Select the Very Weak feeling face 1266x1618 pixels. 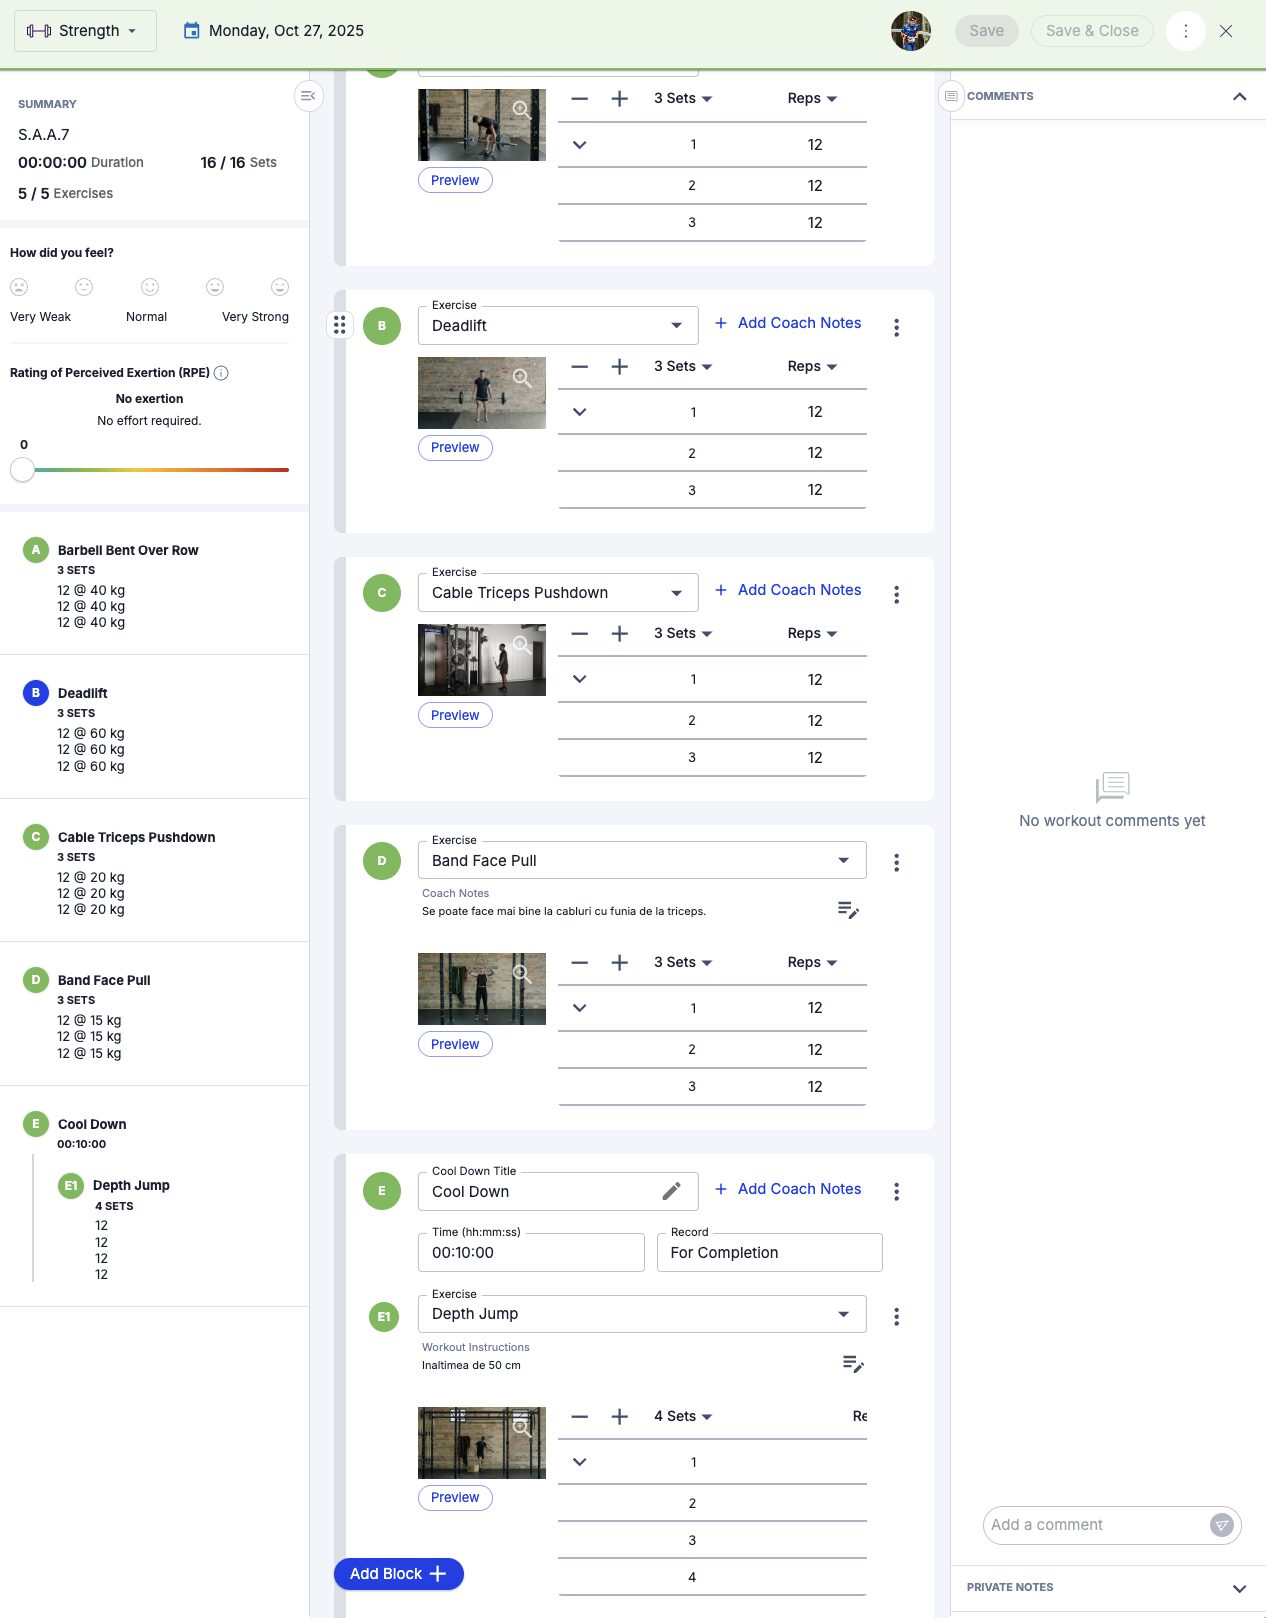coord(19,287)
